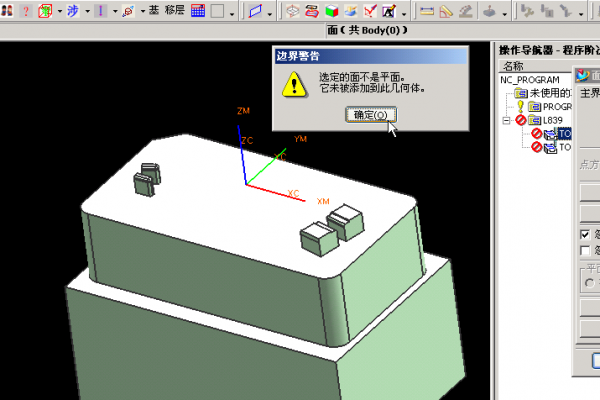Click the red checkmark verify toolpath icon

point(370,11)
